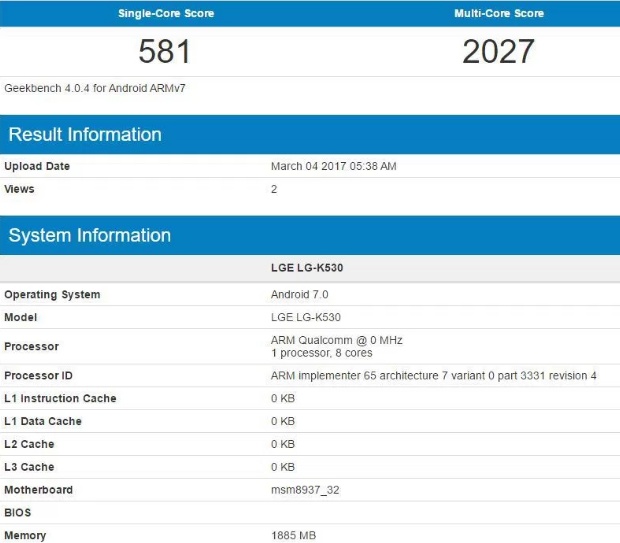
Task: Click the L1 Instruction Cache label
Action: click(60, 399)
